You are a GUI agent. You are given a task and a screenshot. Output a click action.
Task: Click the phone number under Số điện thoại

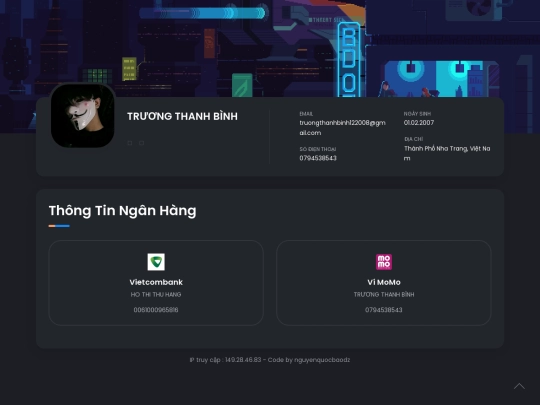[318, 158]
